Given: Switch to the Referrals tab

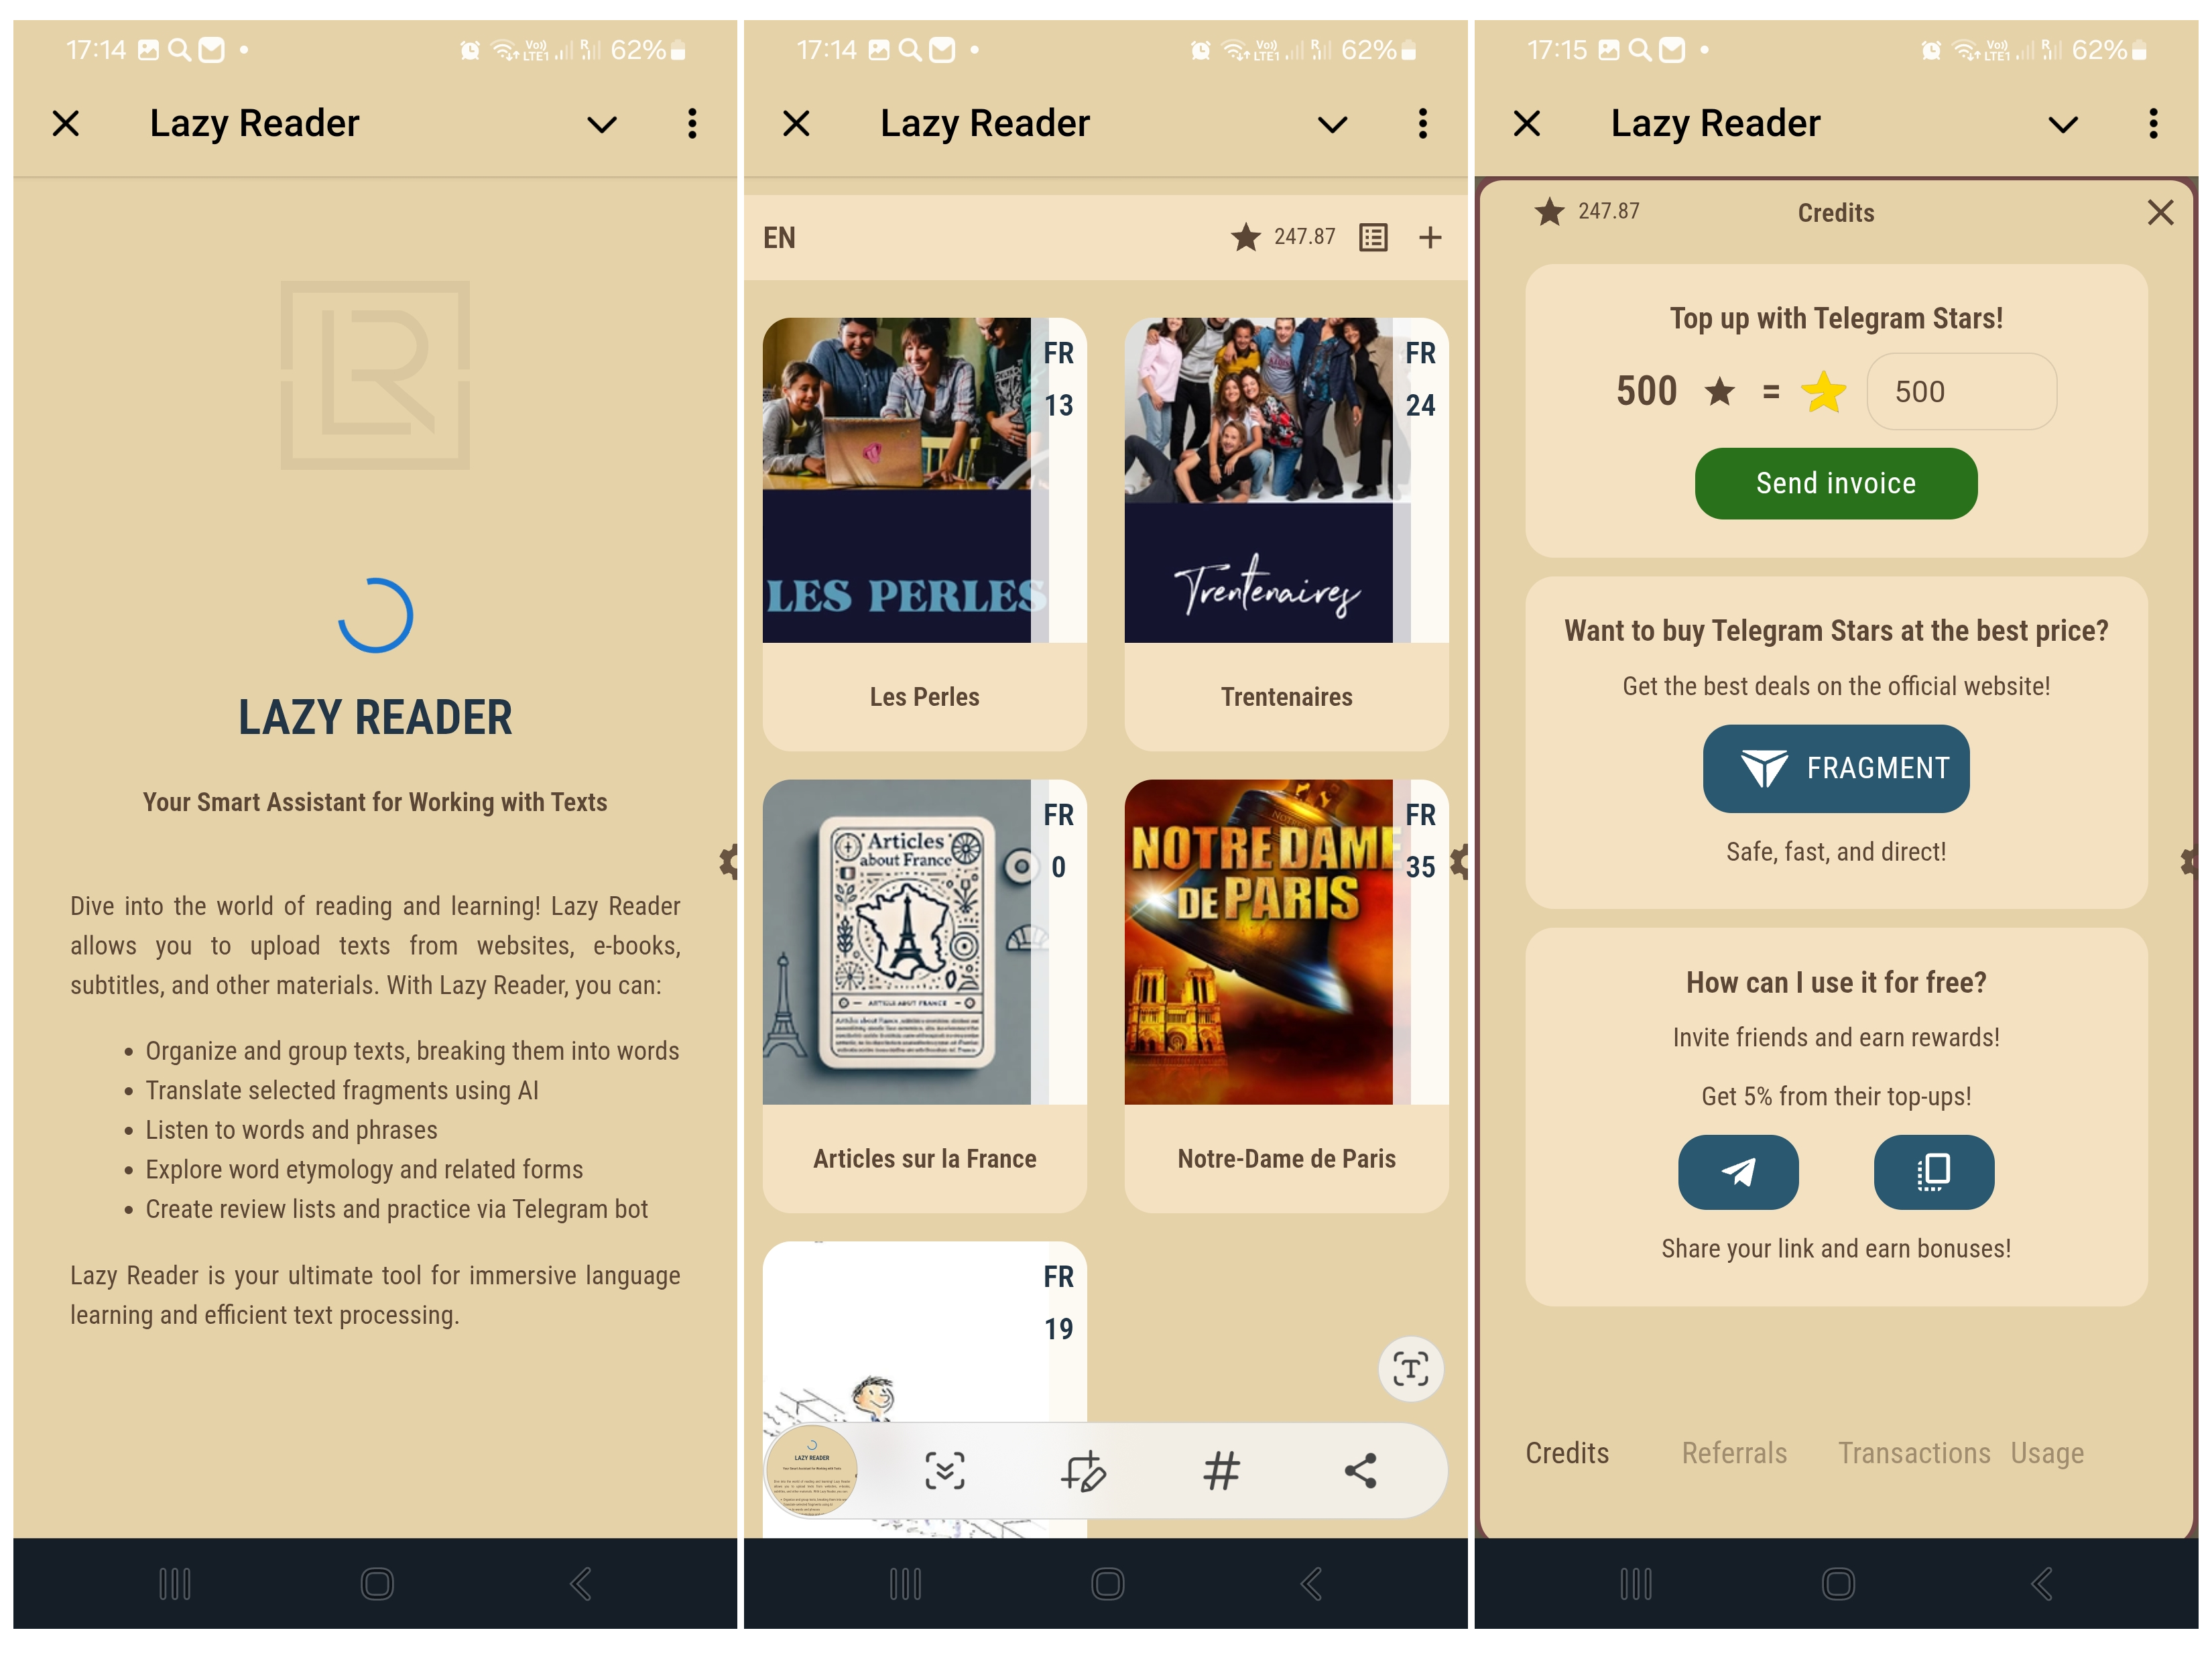Looking at the screenshot, I should (1734, 1453).
